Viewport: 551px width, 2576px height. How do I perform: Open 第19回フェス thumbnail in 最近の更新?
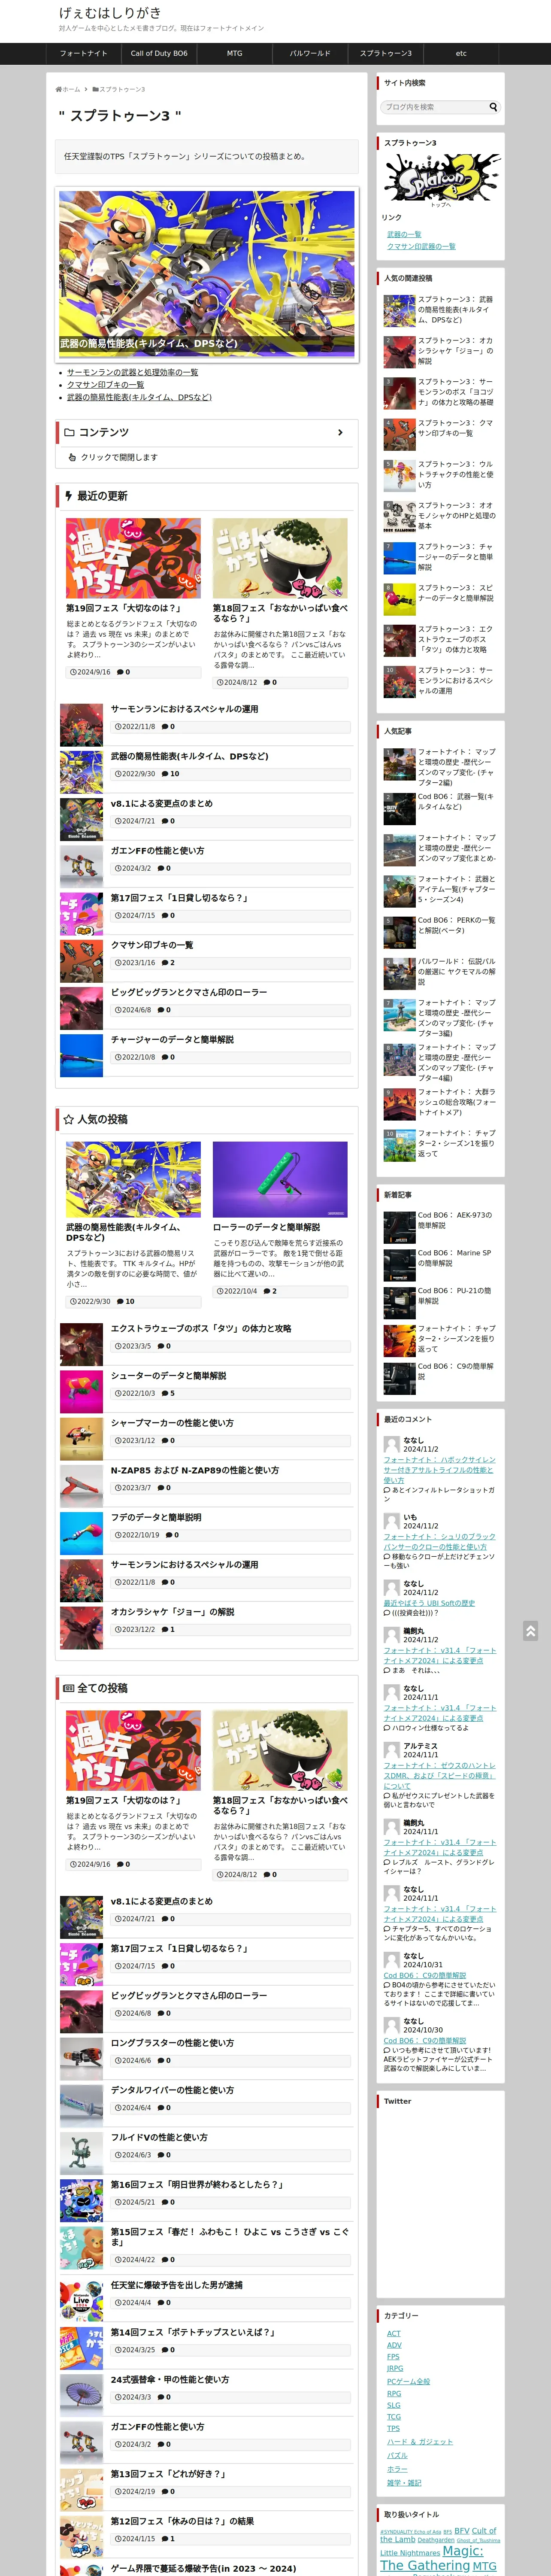133,558
